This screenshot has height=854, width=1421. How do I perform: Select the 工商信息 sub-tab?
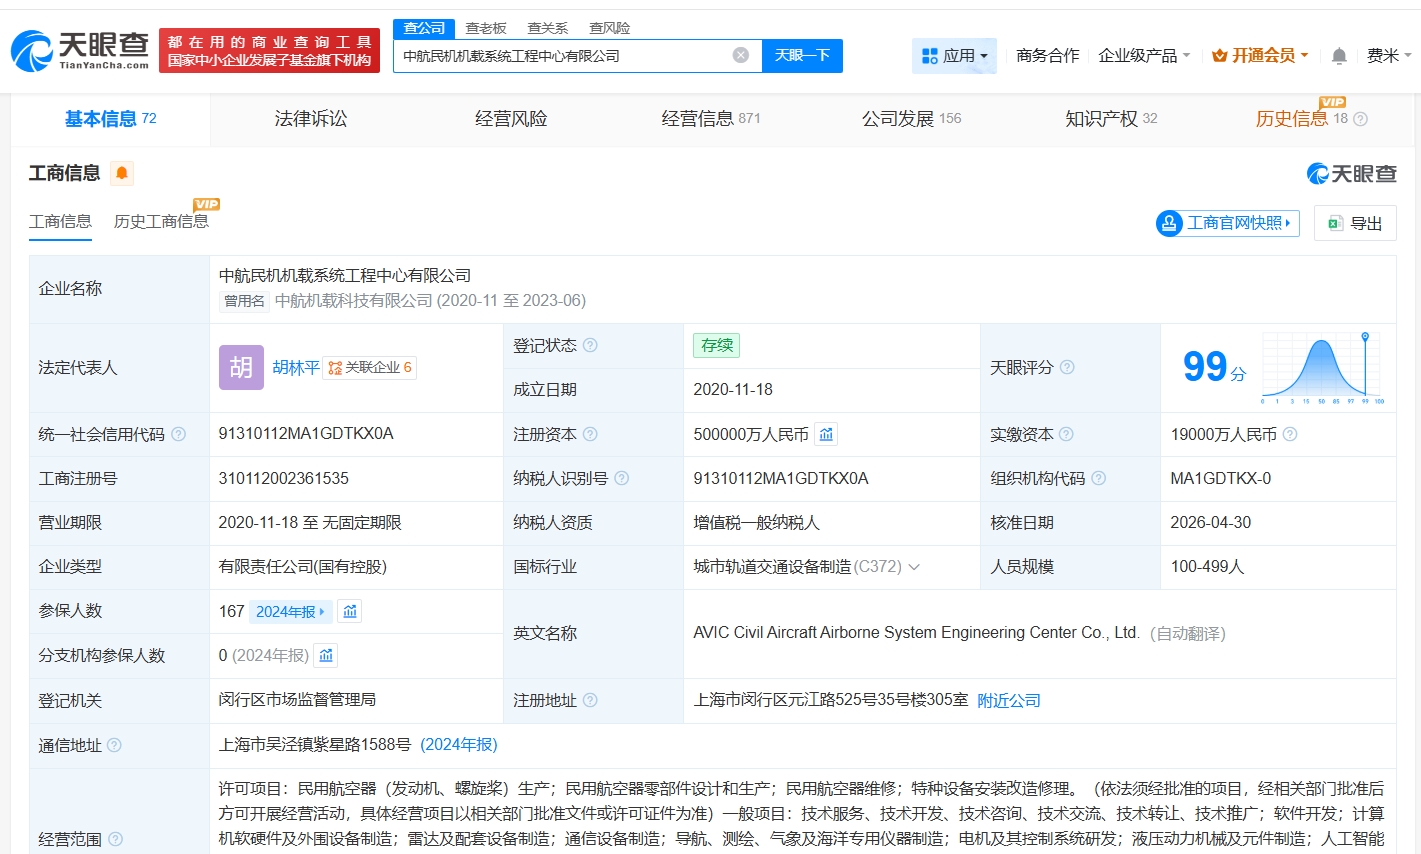(60, 221)
